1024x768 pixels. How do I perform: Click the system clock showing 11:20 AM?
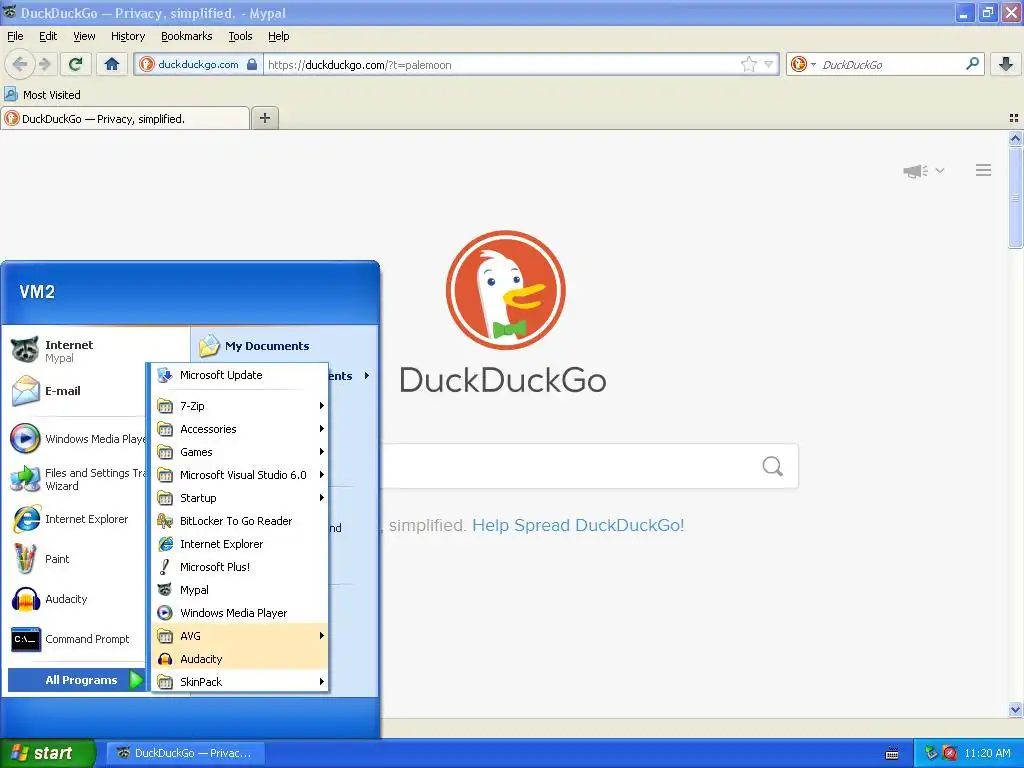tap(987, 753)
